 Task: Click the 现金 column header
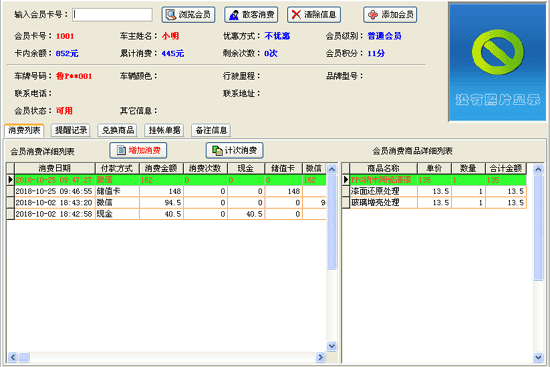(x=246, y=168)
